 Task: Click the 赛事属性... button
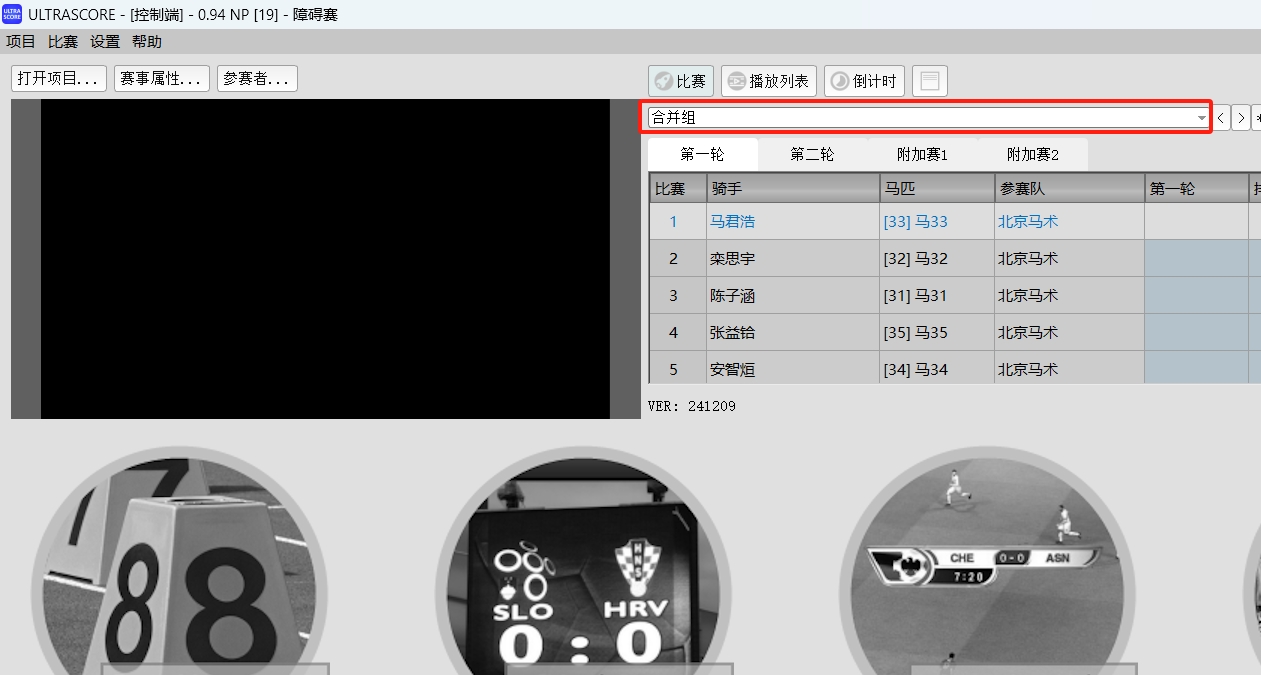point(162,79)
